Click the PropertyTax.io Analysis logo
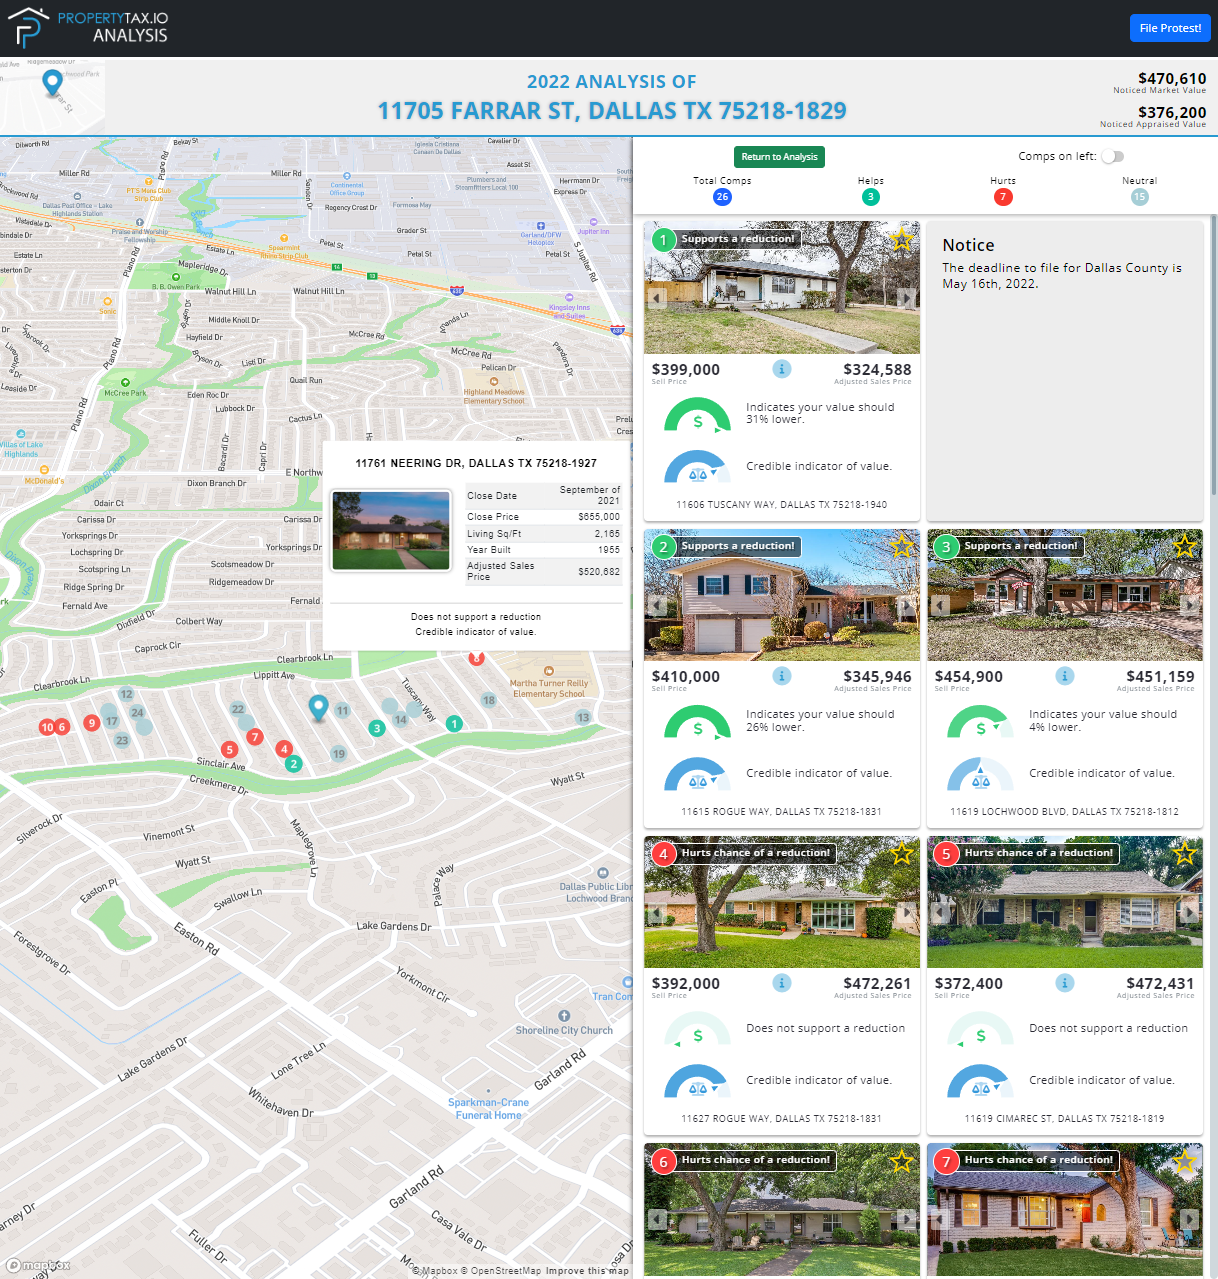 88,28
